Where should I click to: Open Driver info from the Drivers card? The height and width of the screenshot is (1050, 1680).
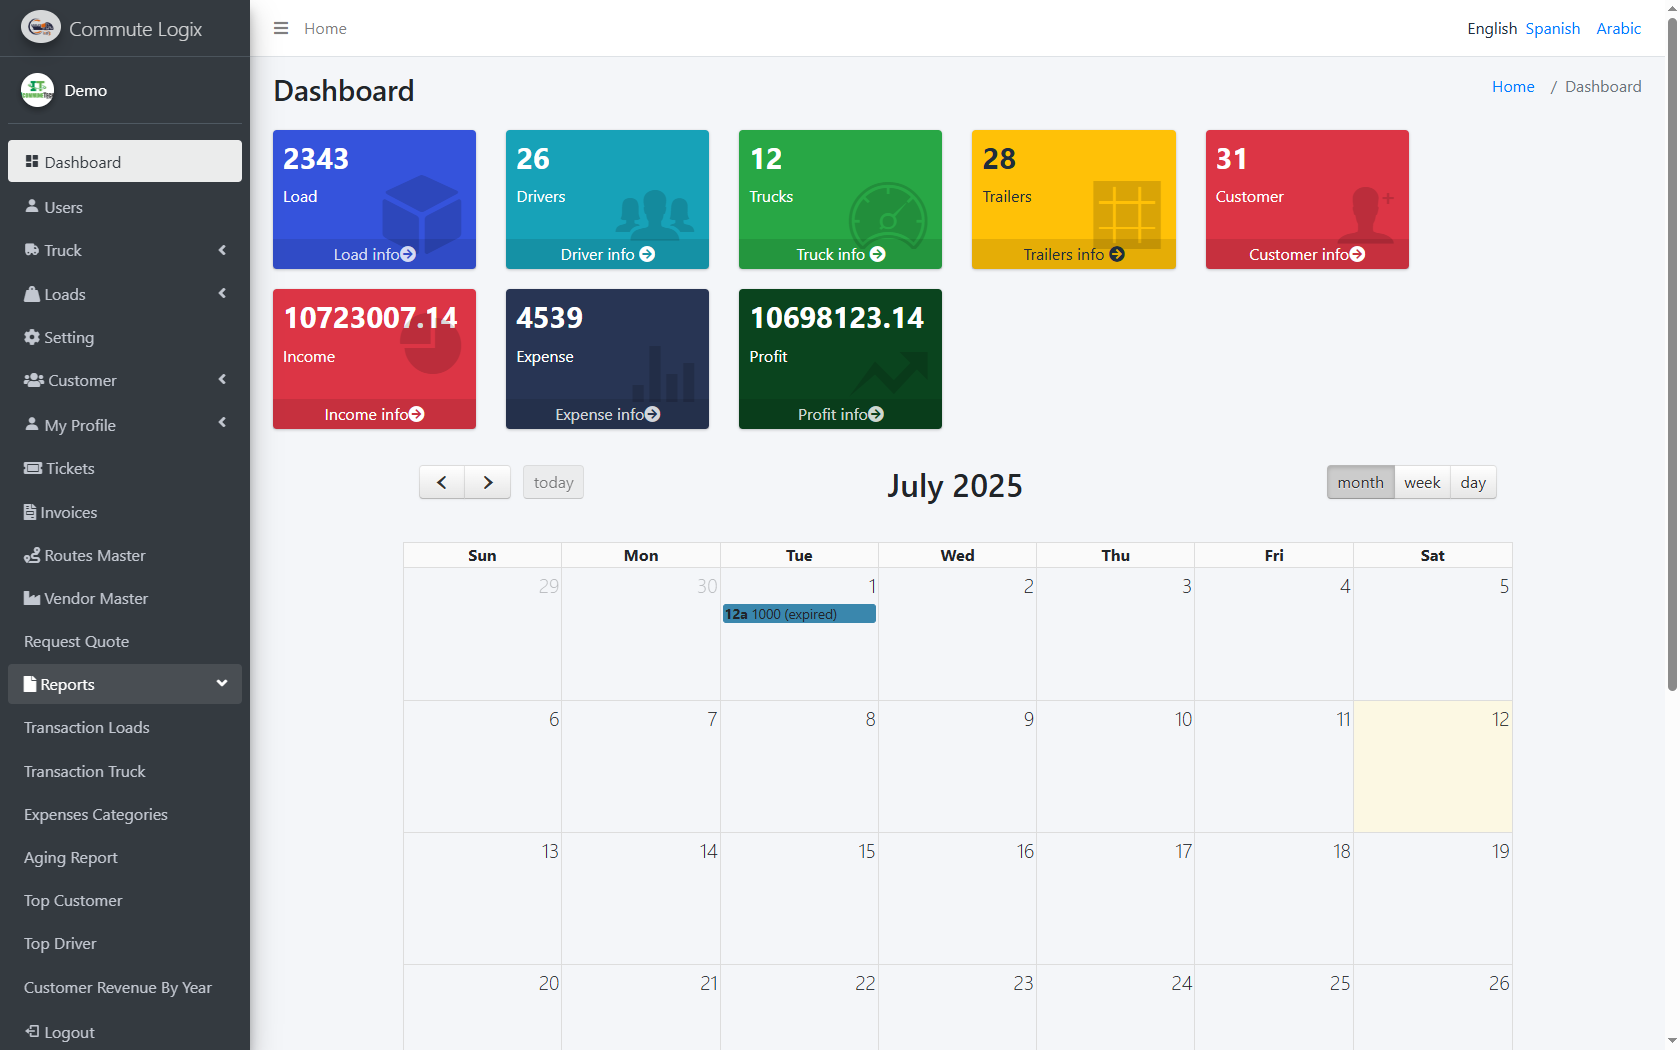coord(607,254)
